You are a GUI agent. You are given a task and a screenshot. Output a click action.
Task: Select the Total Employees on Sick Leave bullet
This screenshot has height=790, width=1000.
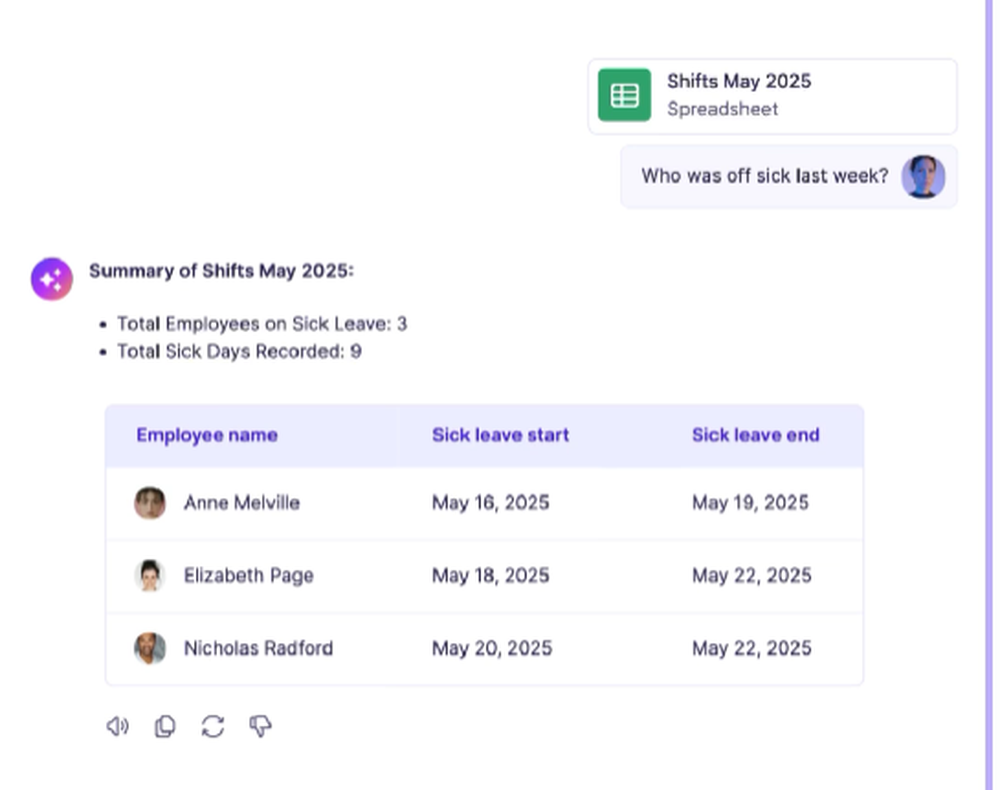coord(264,323)
